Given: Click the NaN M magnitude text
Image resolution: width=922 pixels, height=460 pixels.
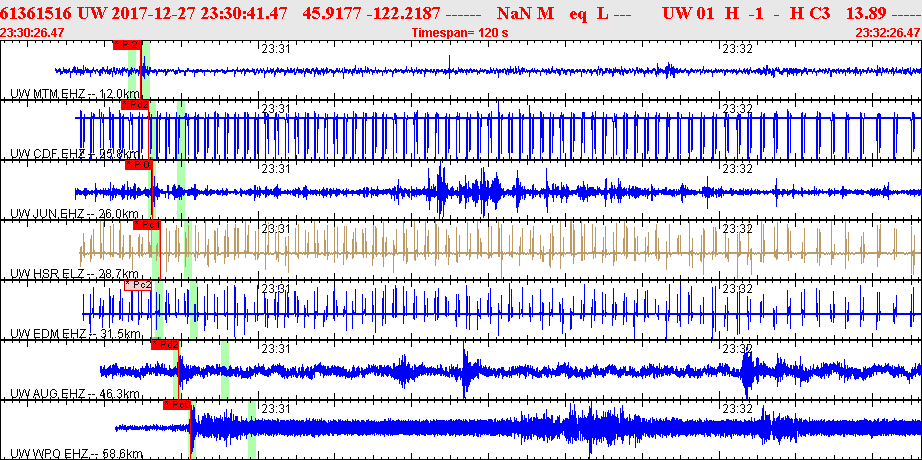Looking at the screenshot, I should click(524, 13).
